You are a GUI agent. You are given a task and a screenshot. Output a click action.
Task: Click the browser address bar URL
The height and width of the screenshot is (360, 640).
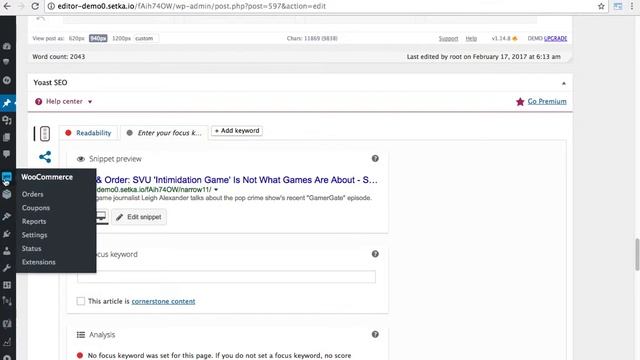[x=192, y=6]
